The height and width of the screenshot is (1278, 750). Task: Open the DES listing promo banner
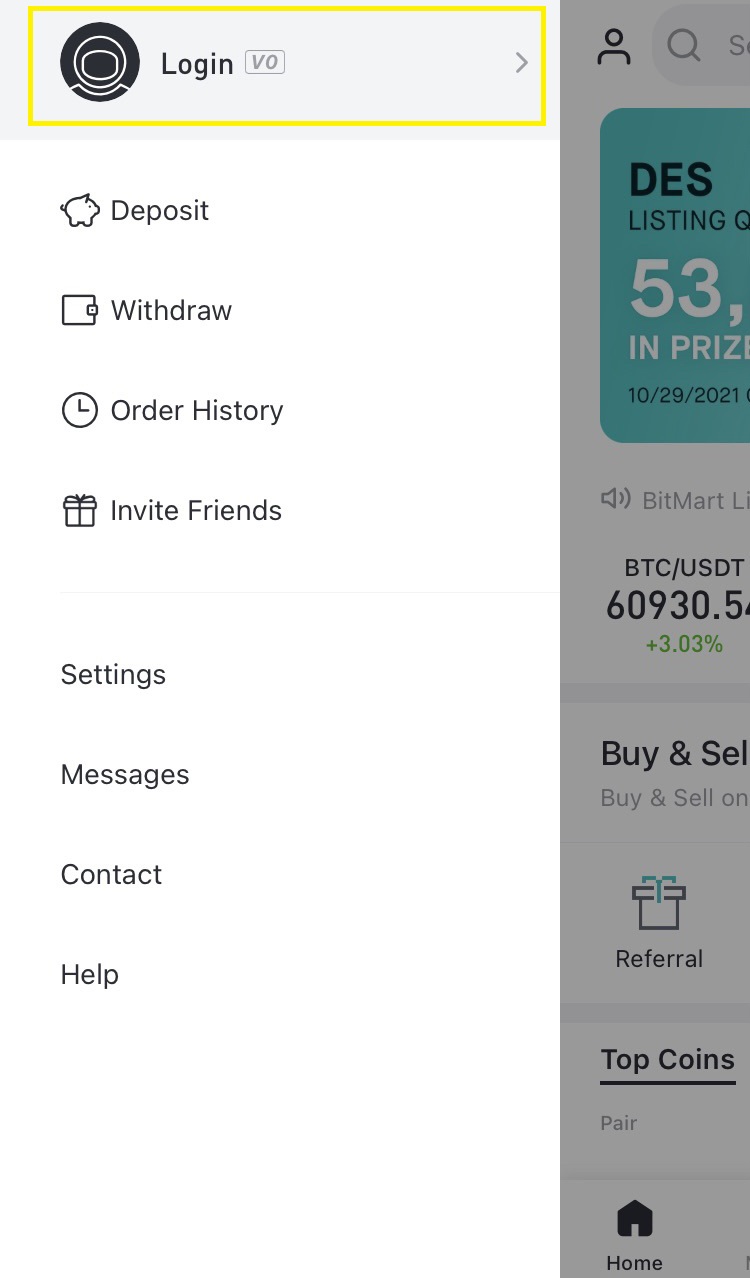click(675, 275)
